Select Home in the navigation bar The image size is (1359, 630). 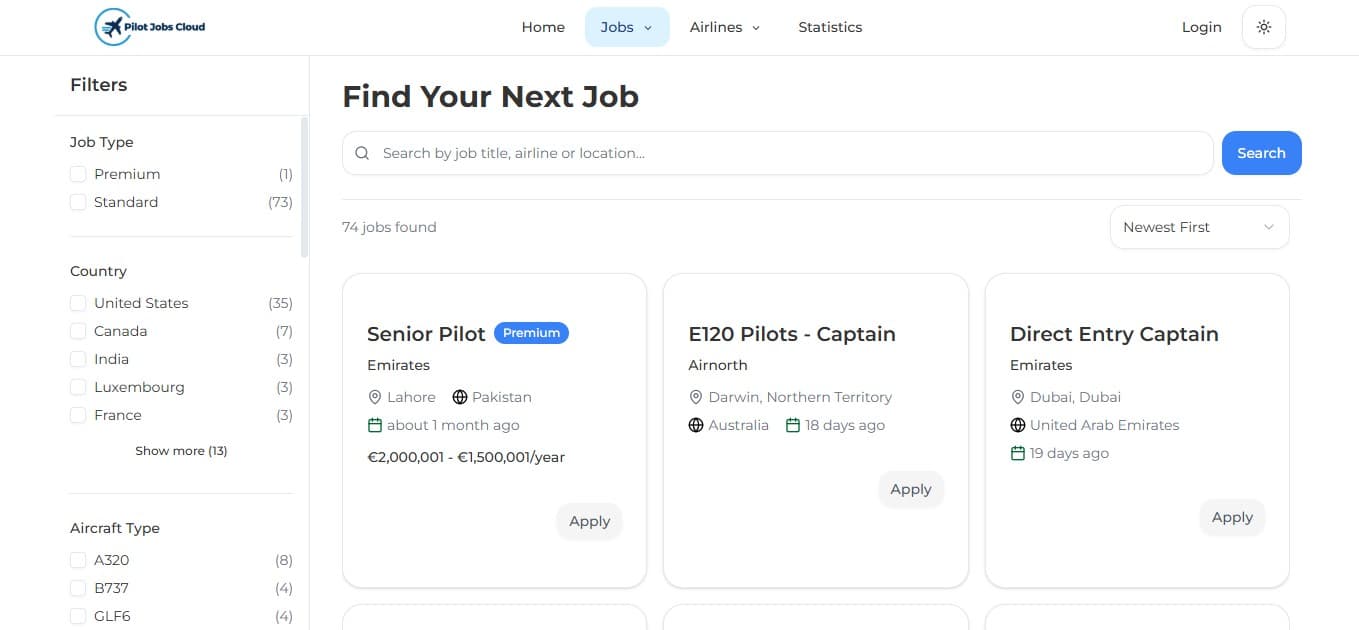[x=542, y=27]
